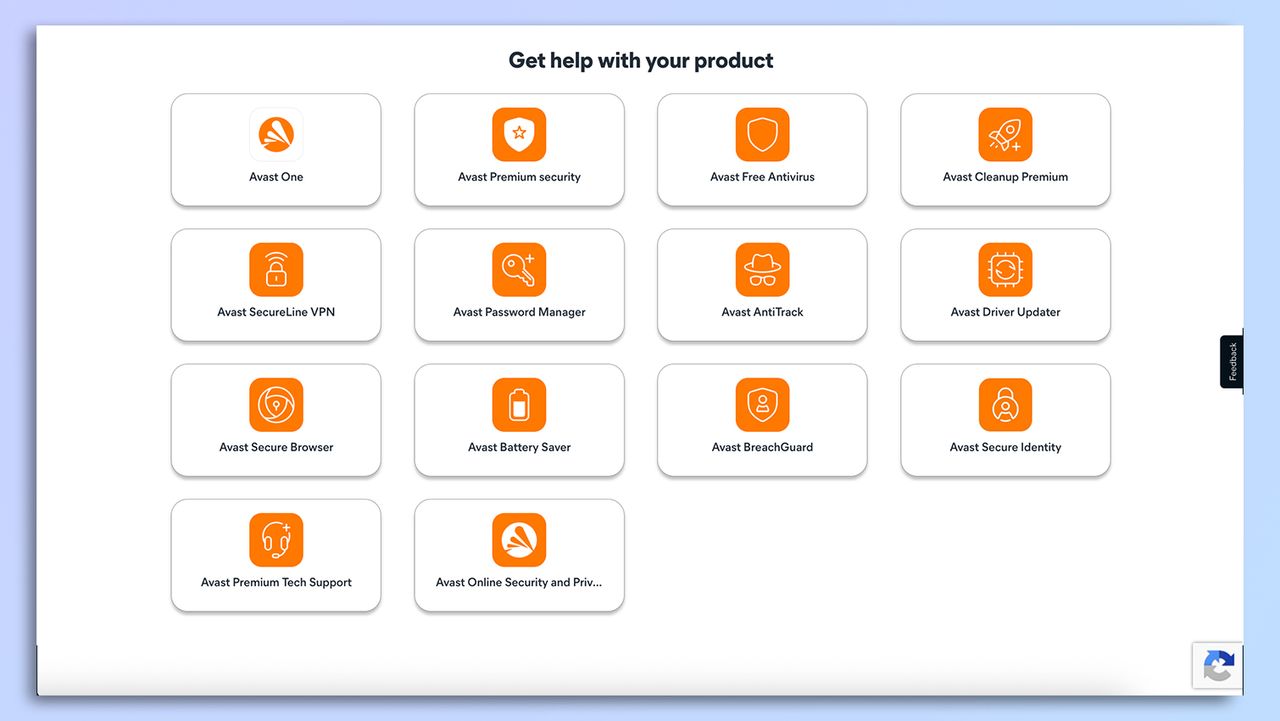Select Avast Password Manager label
This screenshot has height=721, width=1280.
pyautogui.click(x=519, y=312)
